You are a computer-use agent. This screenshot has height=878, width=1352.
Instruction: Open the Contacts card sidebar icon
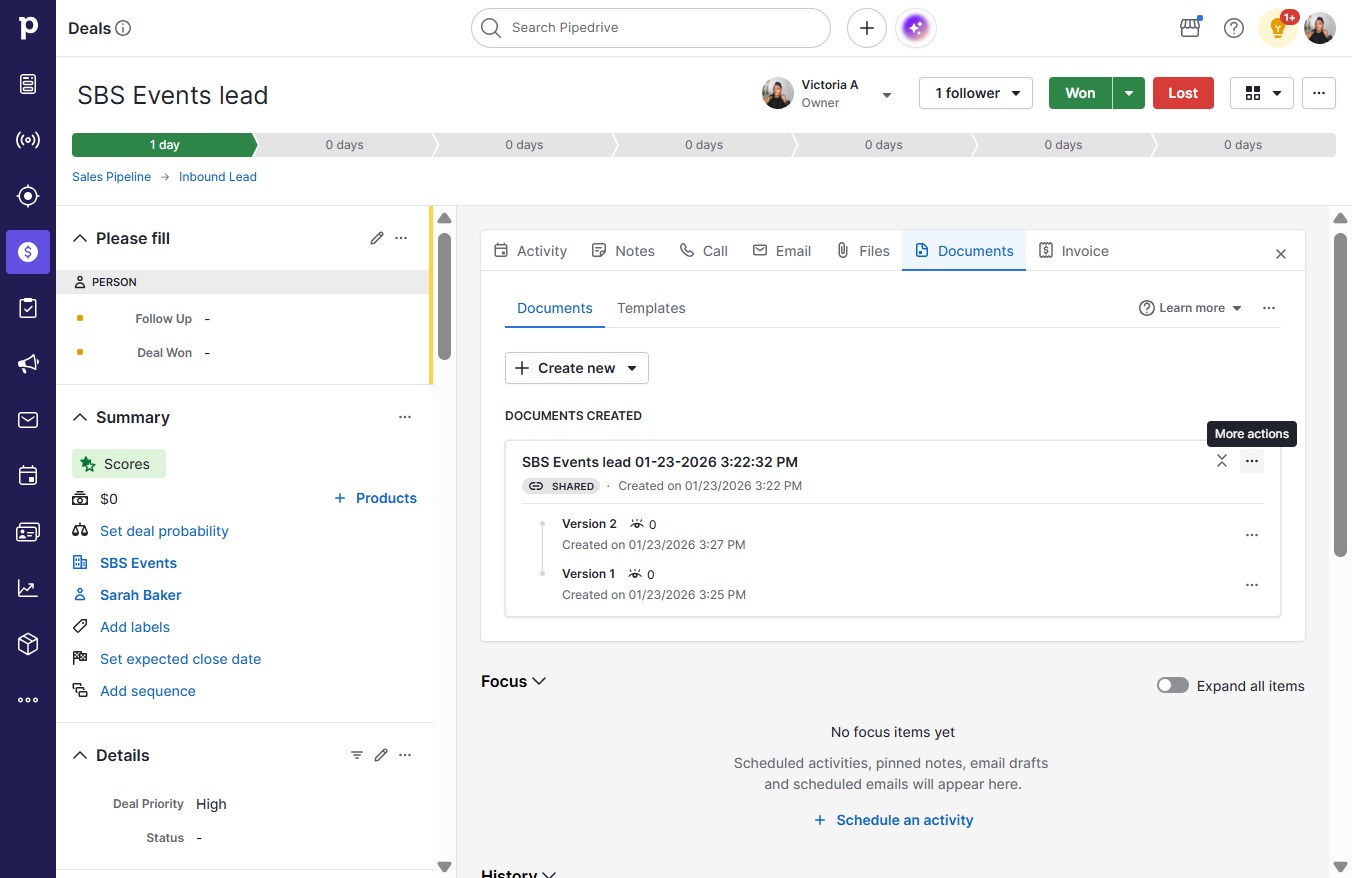tap(28, 532)
